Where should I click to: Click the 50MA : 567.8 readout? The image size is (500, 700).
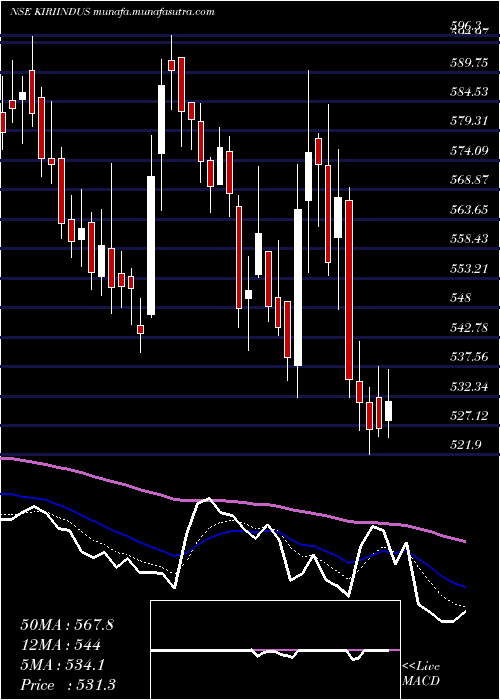point(67,625)
